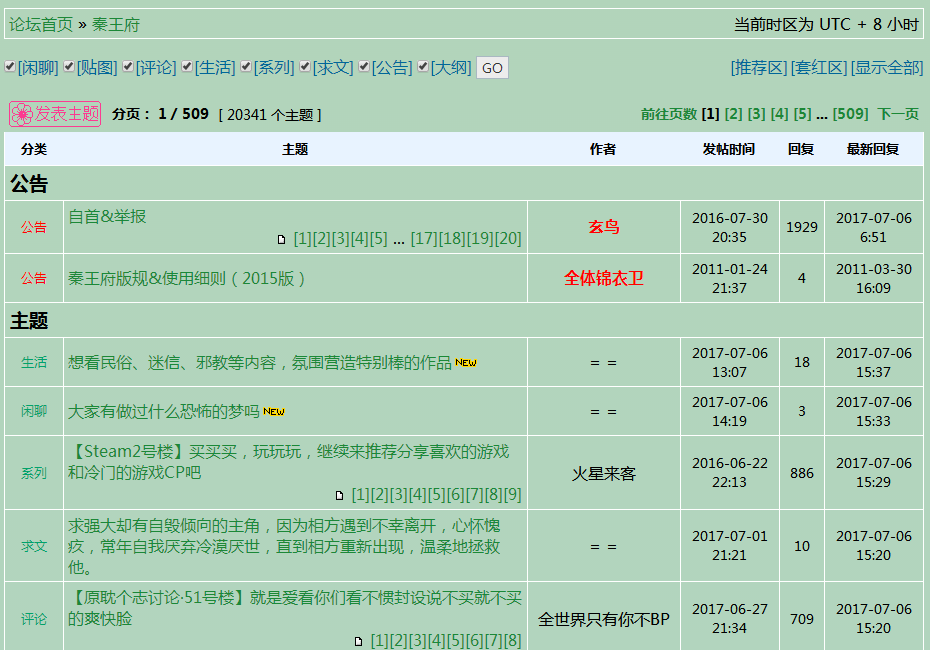Jump to last page 509
This screenshot has width=930, height=650.
coord(851,114)
